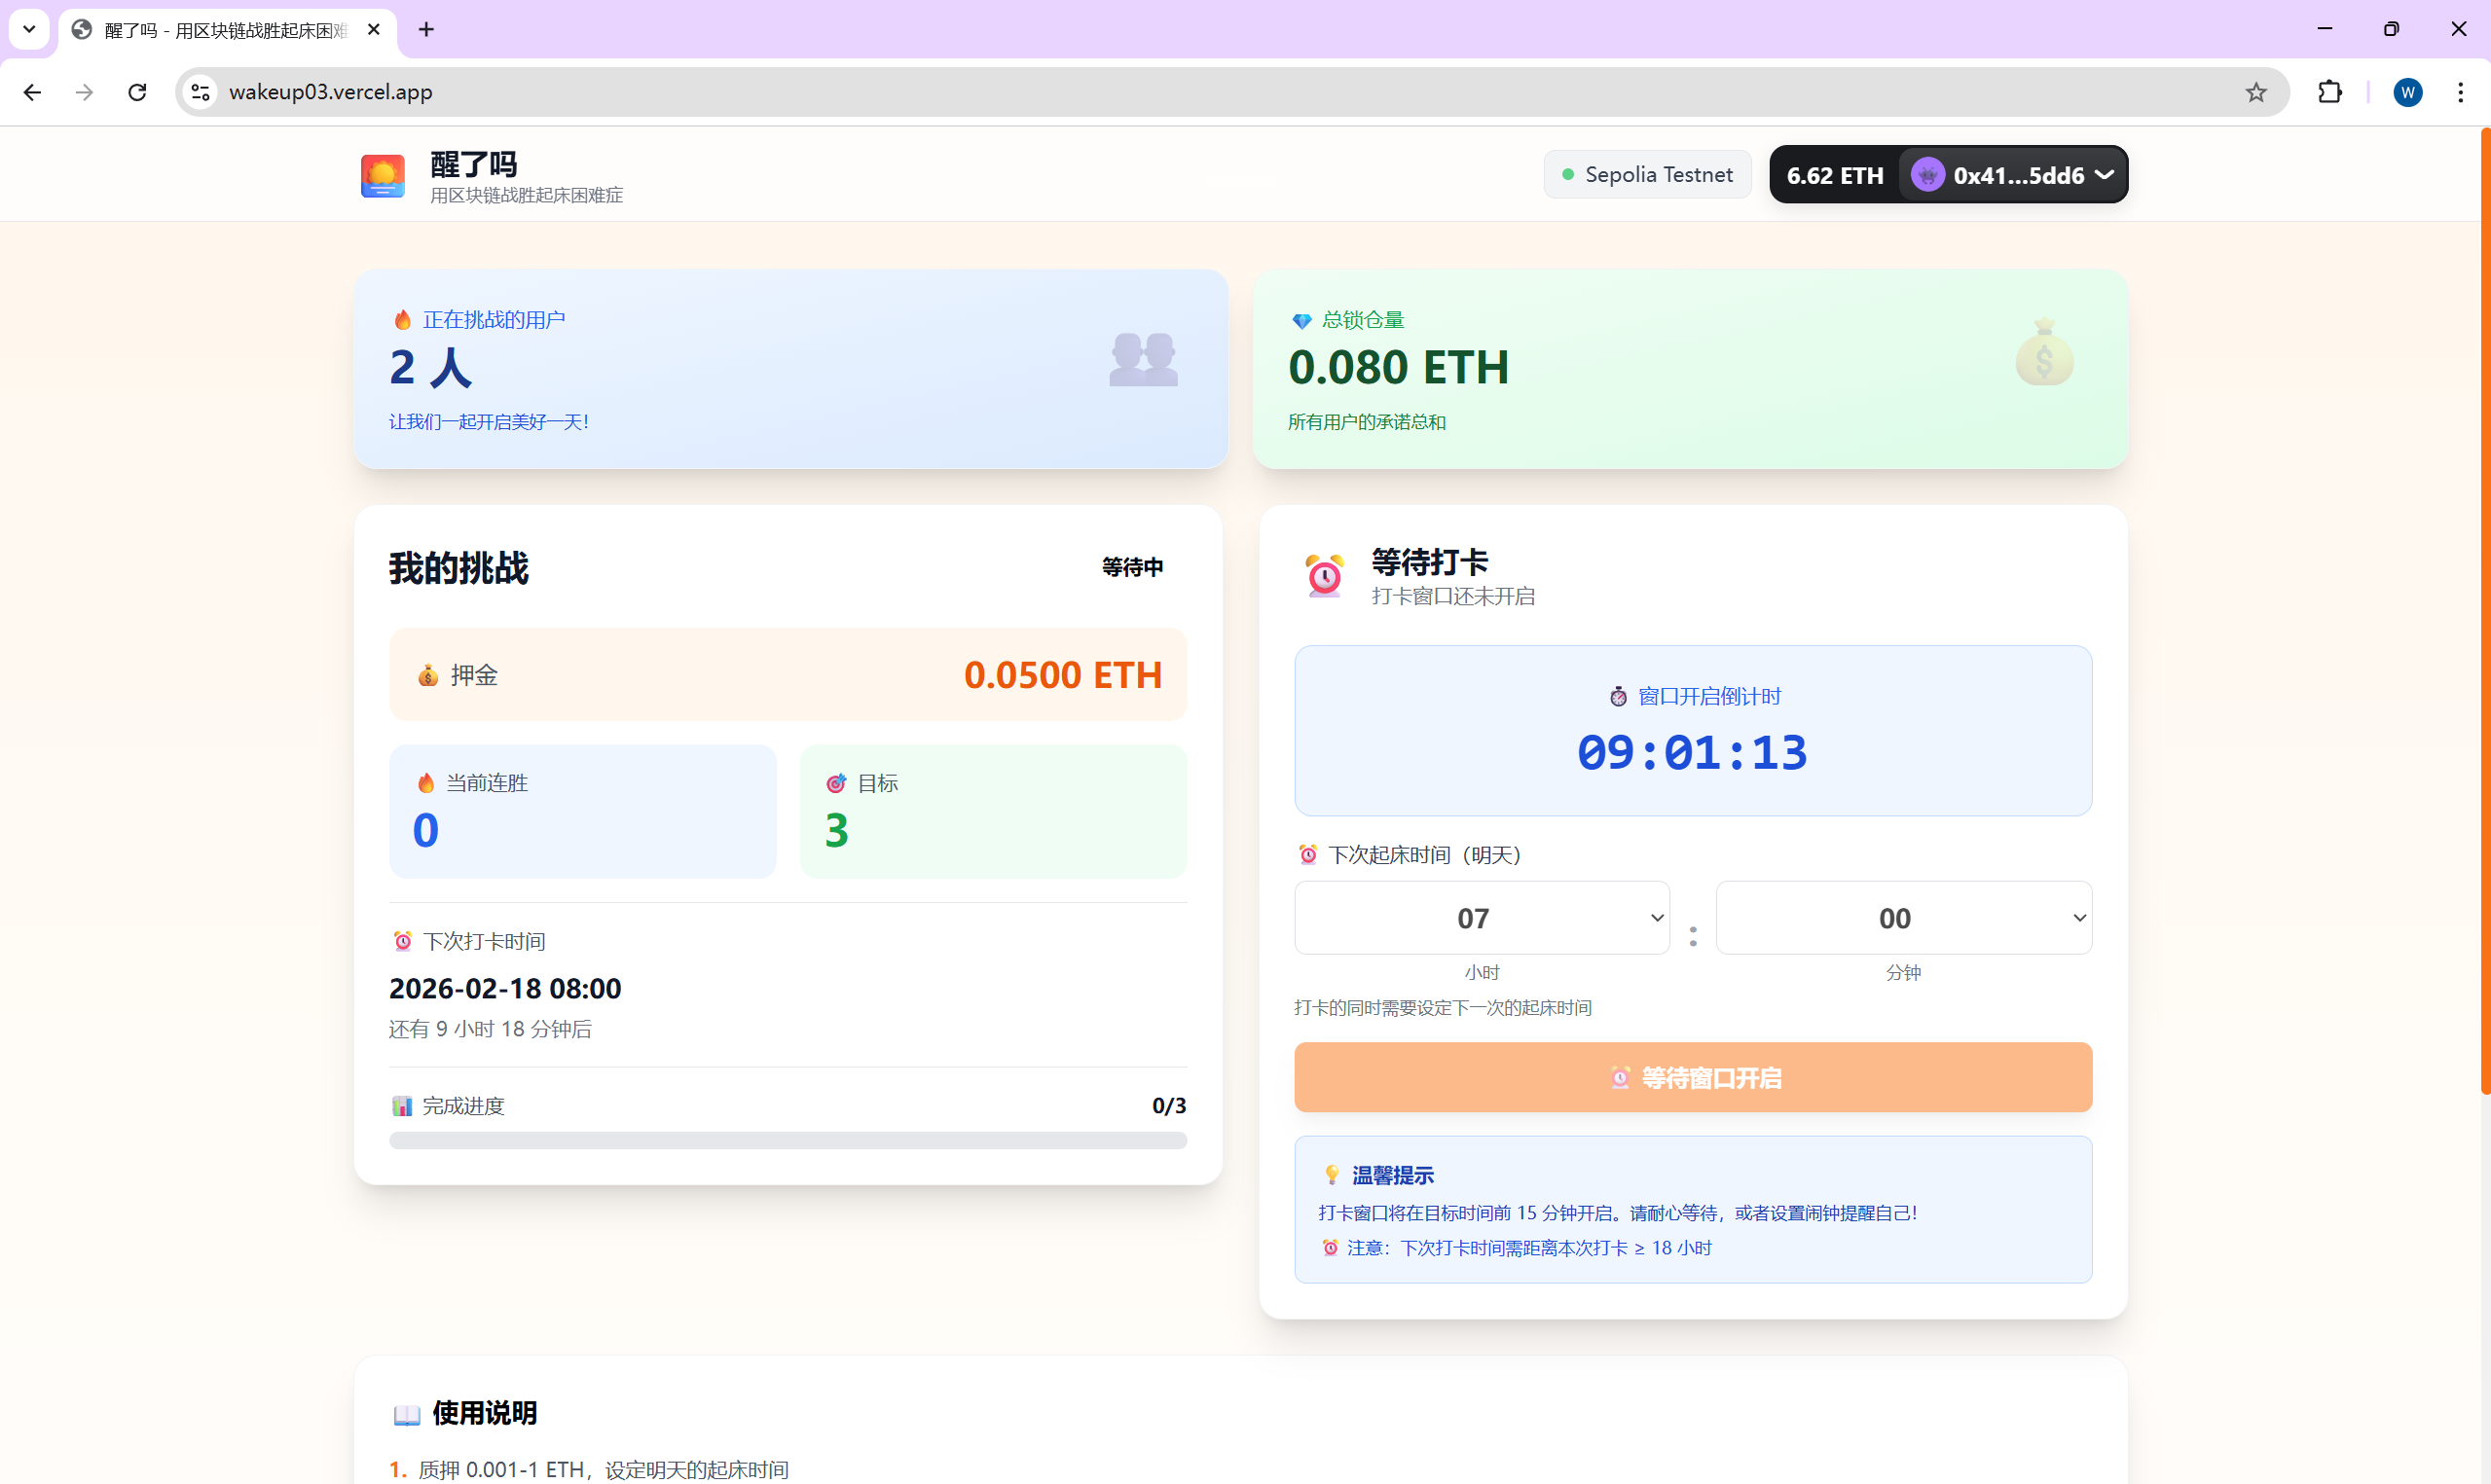Click the 等待窗口开启 button
Image resolution: width=2491 pixels, height=1484 pixels.
[x=1693, y=1078]
